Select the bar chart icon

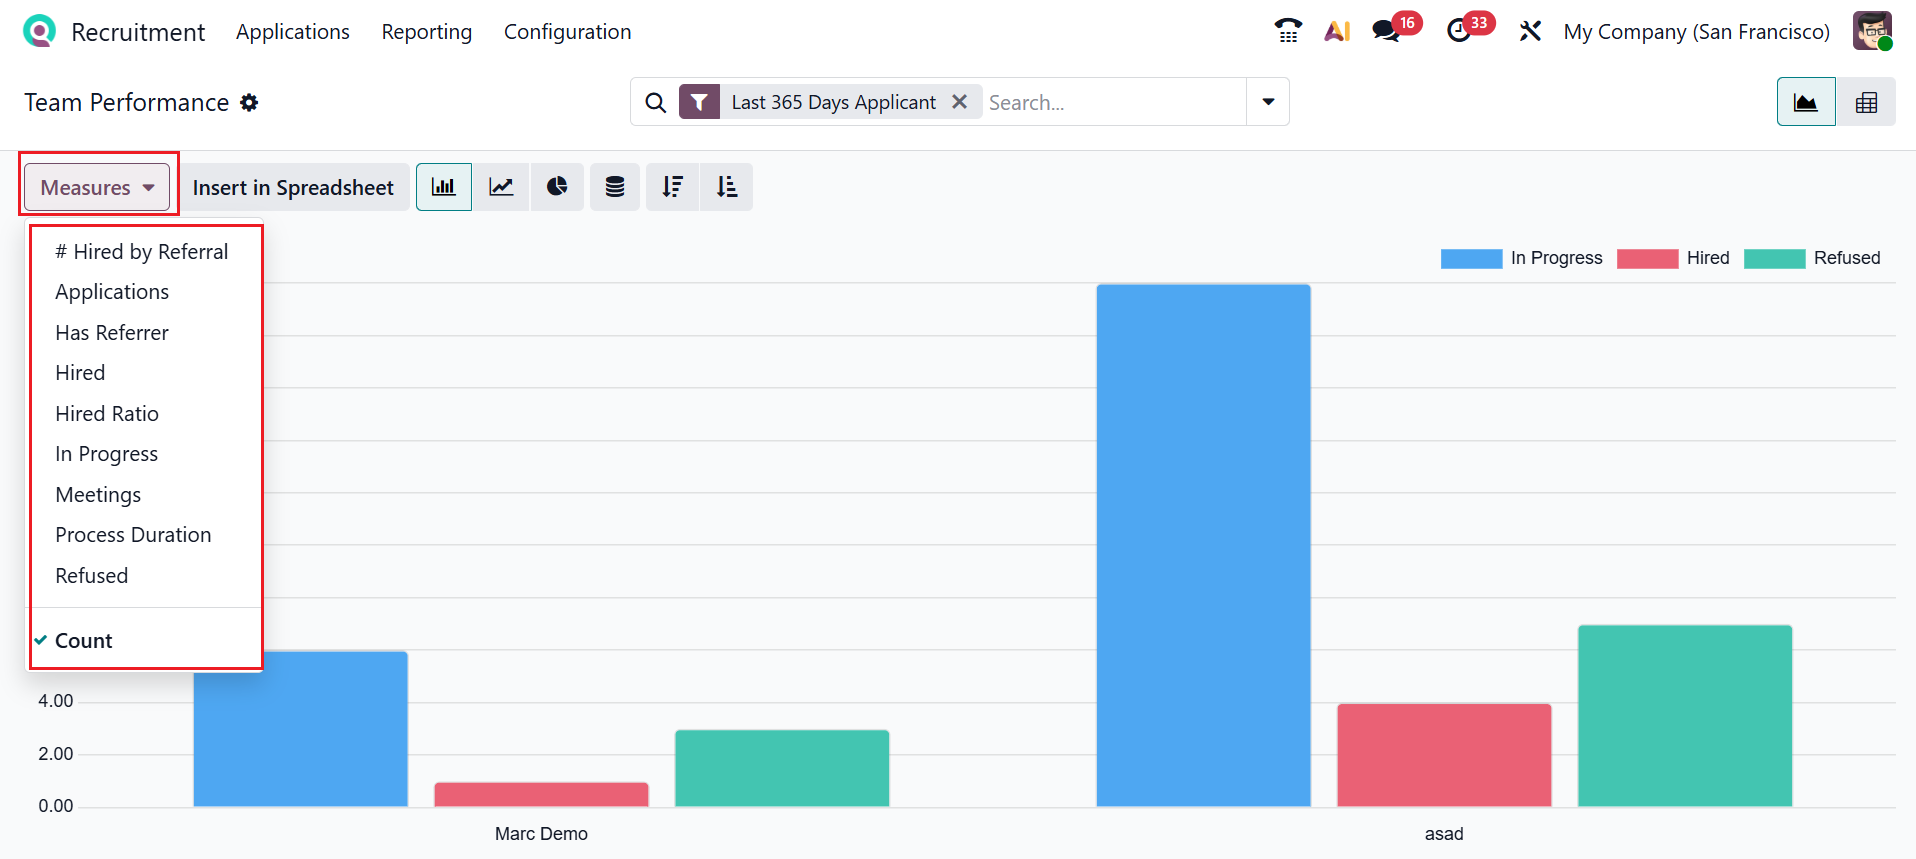tap(443, 187)
